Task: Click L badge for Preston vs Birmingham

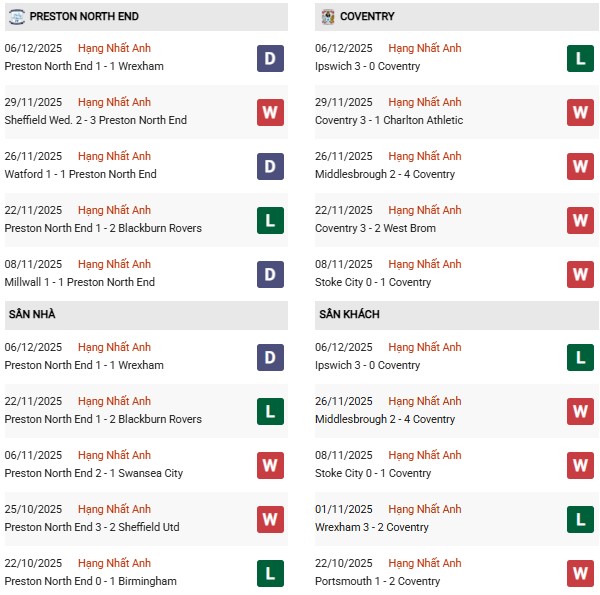Action: [270, 573]
